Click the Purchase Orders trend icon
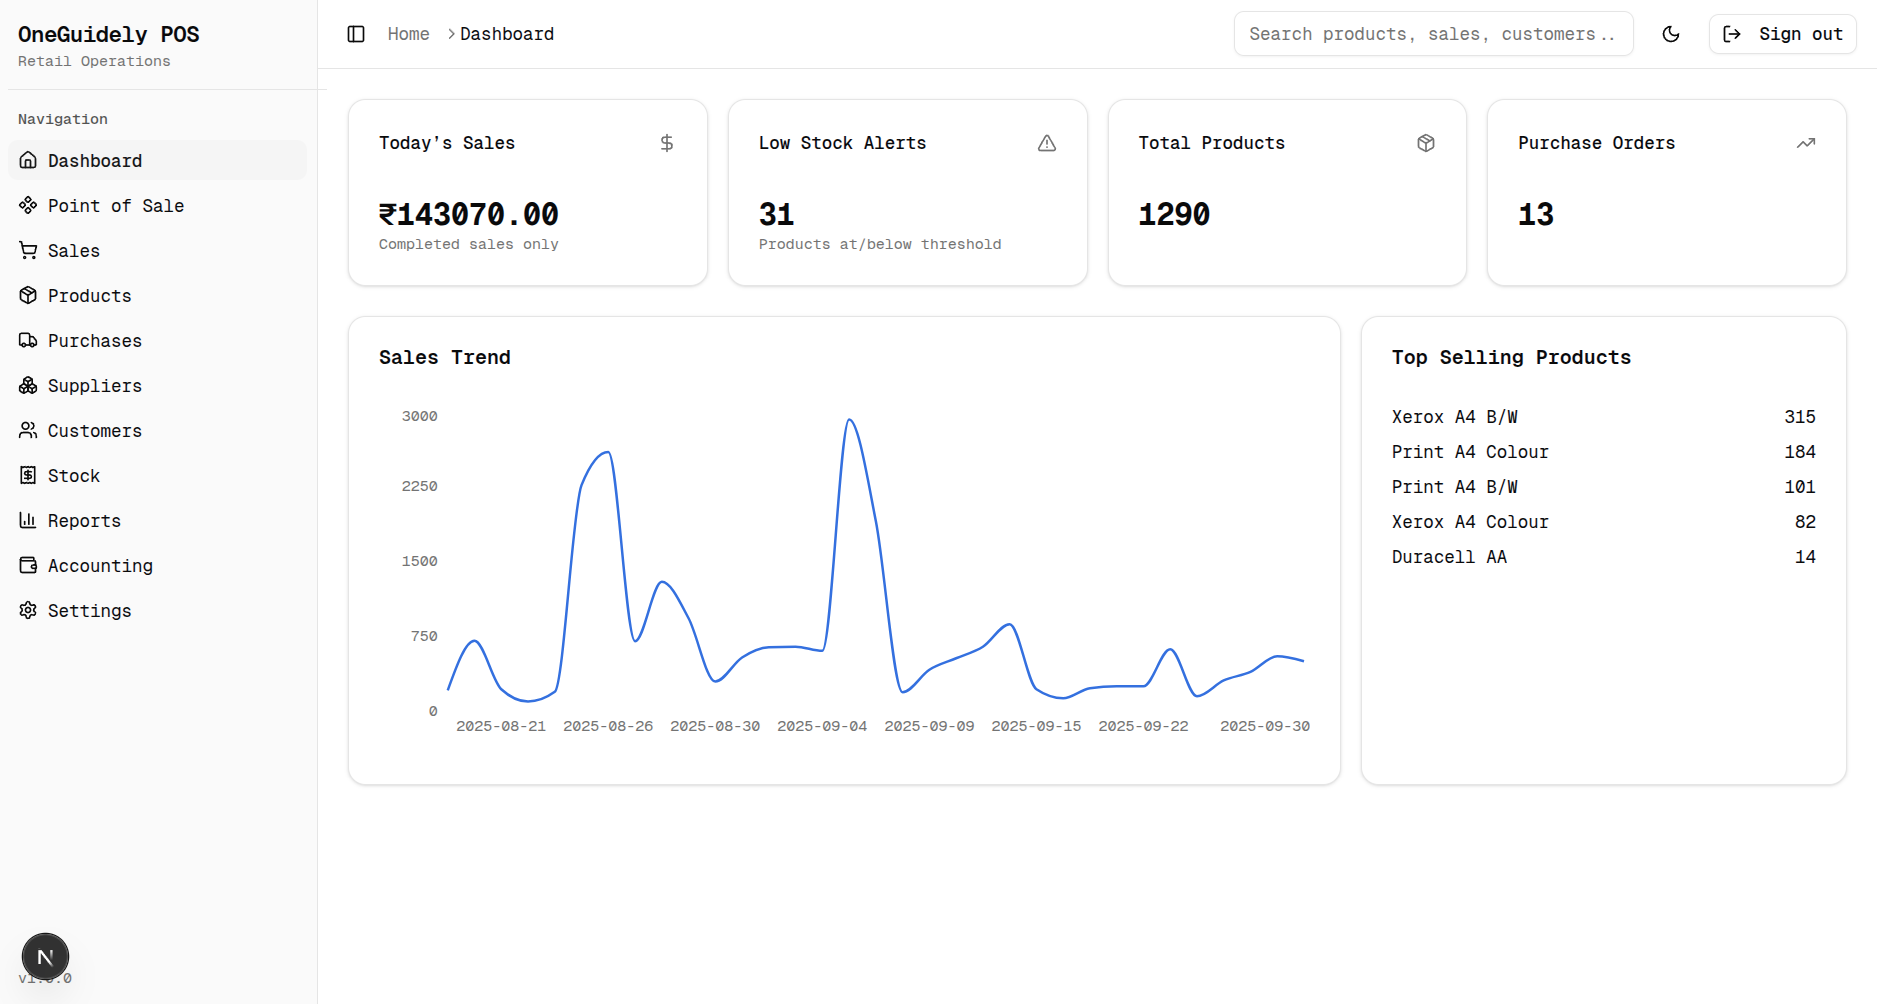1877x1004 pixels. pyautogui.click(x=1806, y=143)
